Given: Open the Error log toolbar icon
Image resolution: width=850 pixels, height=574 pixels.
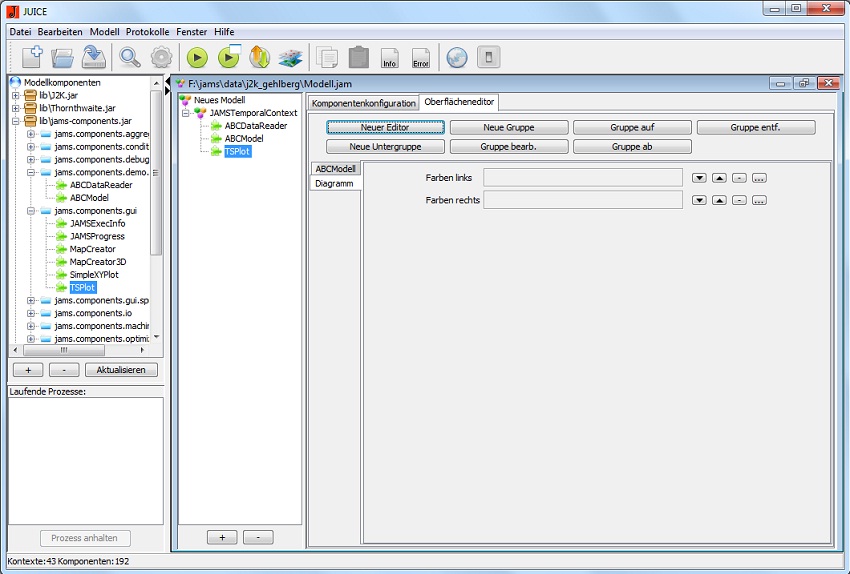Looking at the screenshot, I should [x=421, y=57].
